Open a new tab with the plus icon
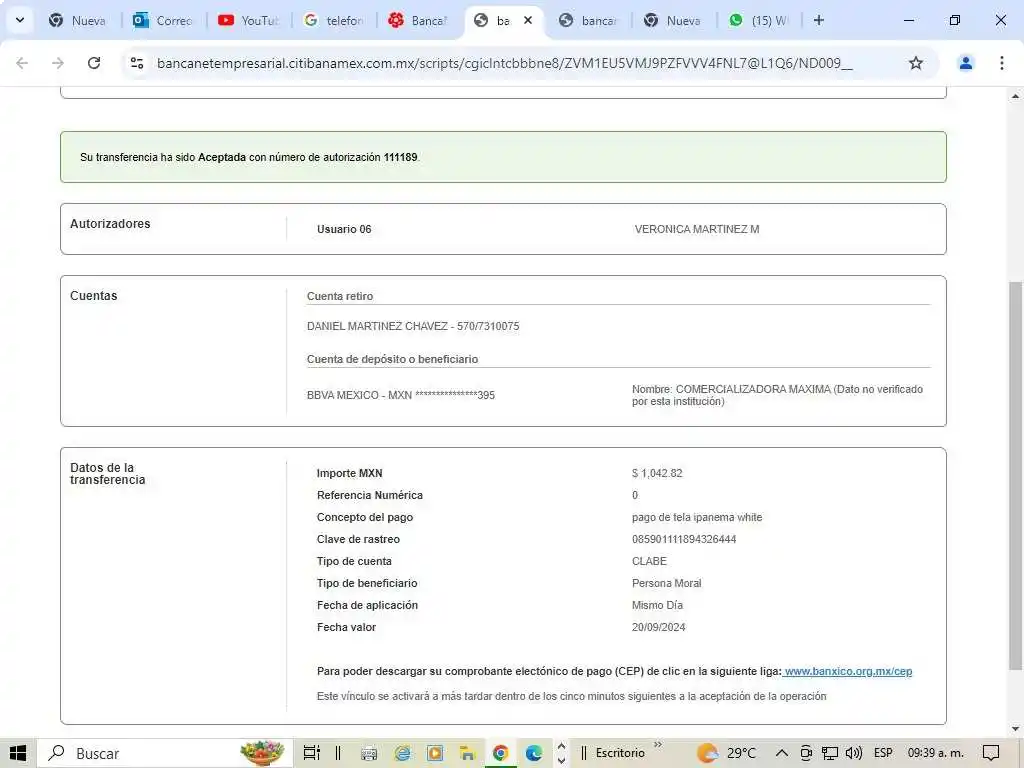 [819, 20]
